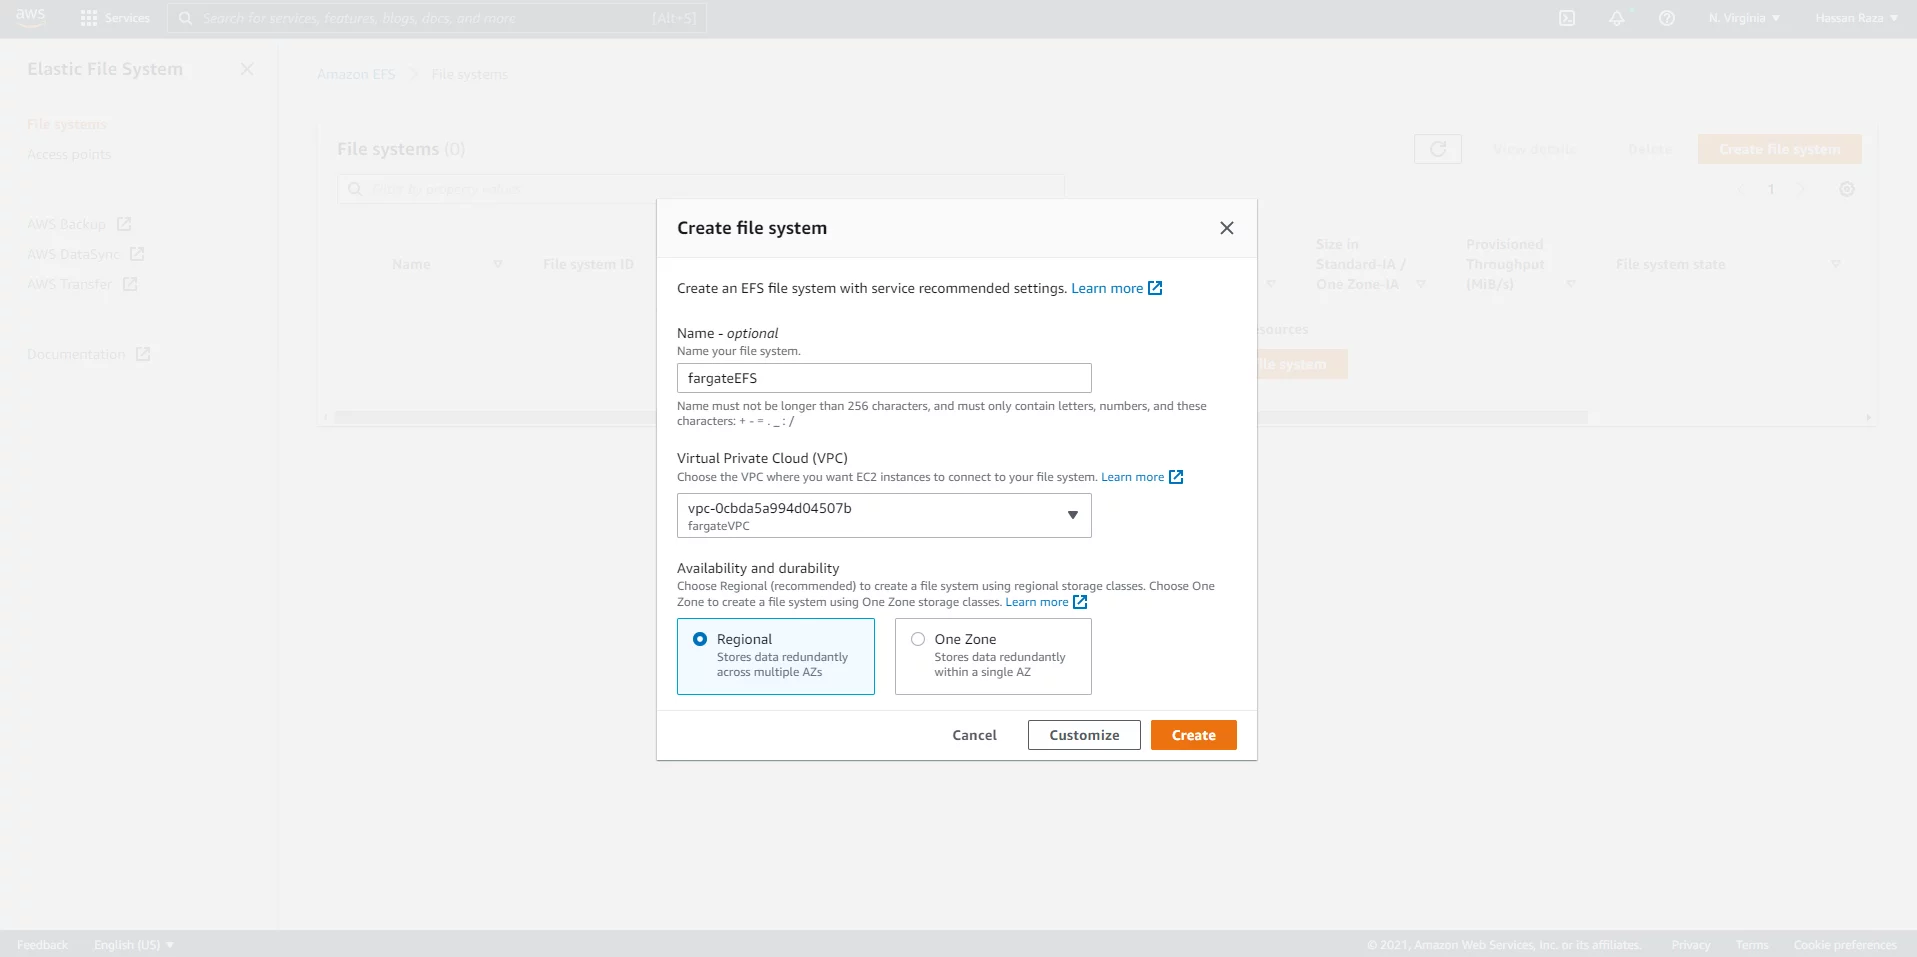
Task: Open table preferences gear icon
Action: pyautogui.click(x=1847, y=189)
